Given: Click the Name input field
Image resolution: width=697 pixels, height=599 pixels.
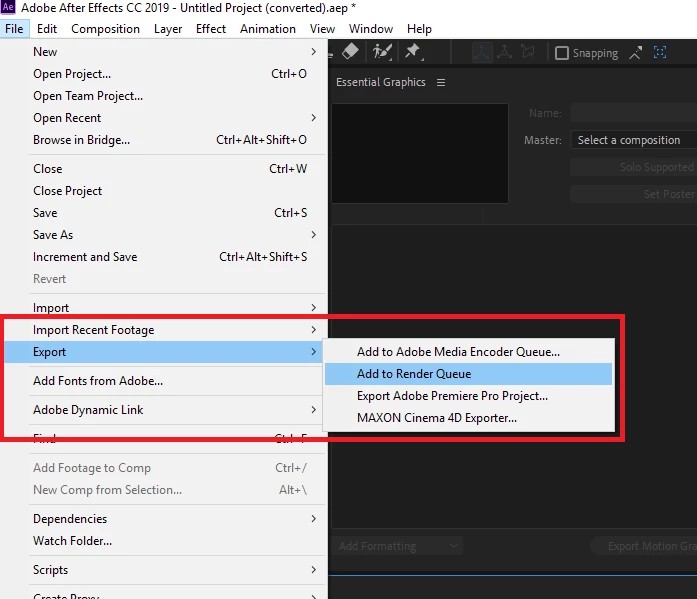Looking at the screenshot, I should pyautogui.click(x=634, y=113).
